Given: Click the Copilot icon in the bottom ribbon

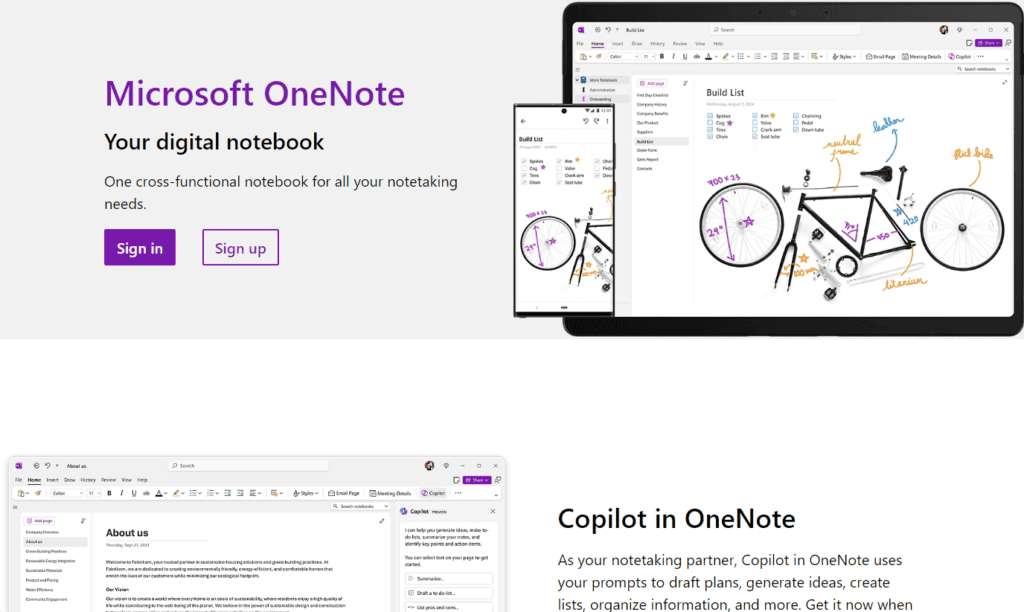Looking at the screenshot, I should tap(432, 493).
